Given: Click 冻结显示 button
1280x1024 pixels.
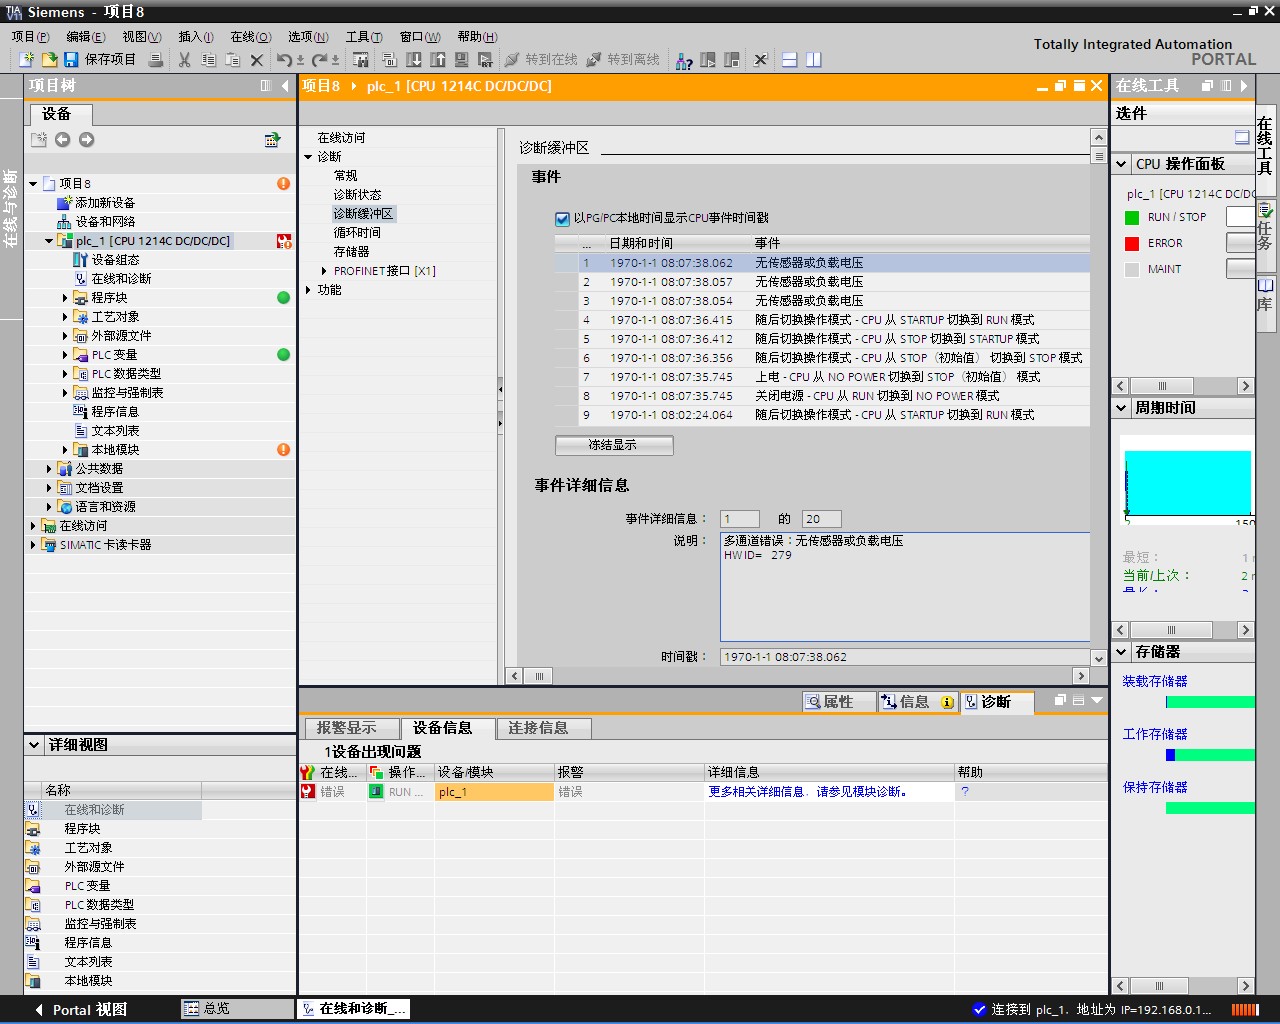Looking at the screenshot, I should (x=614, y=445).
